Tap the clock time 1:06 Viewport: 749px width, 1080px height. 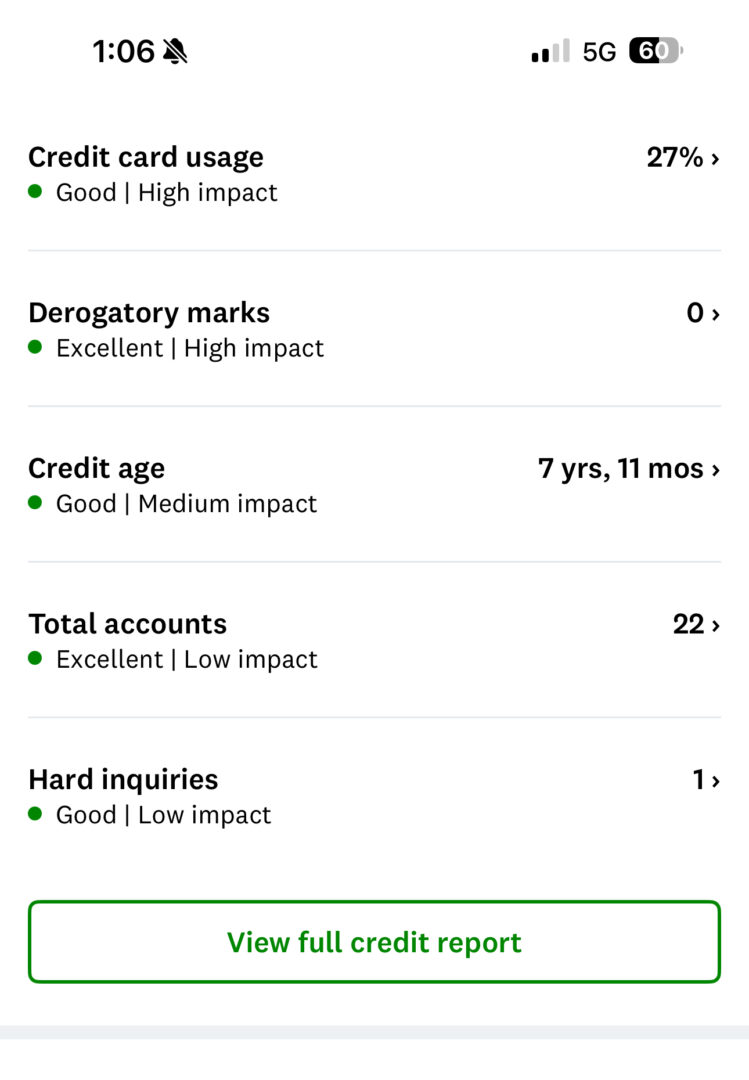click(x=123, y=51)
